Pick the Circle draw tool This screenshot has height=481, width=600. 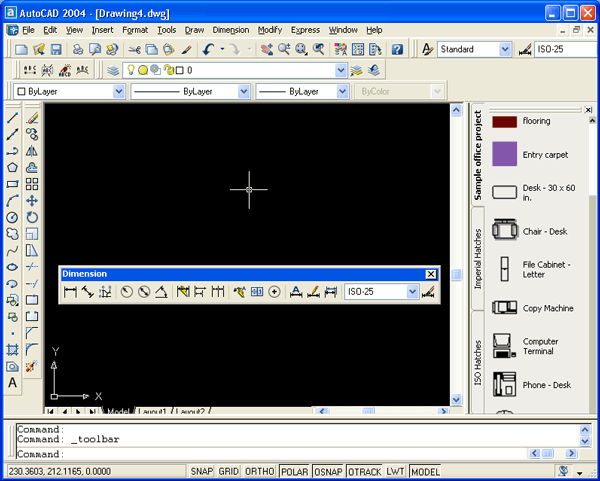[x=13, y=217]
